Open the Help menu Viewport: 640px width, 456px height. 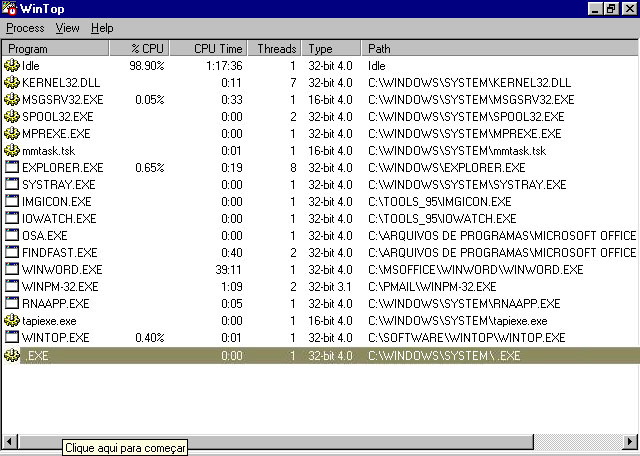(102, 28)
